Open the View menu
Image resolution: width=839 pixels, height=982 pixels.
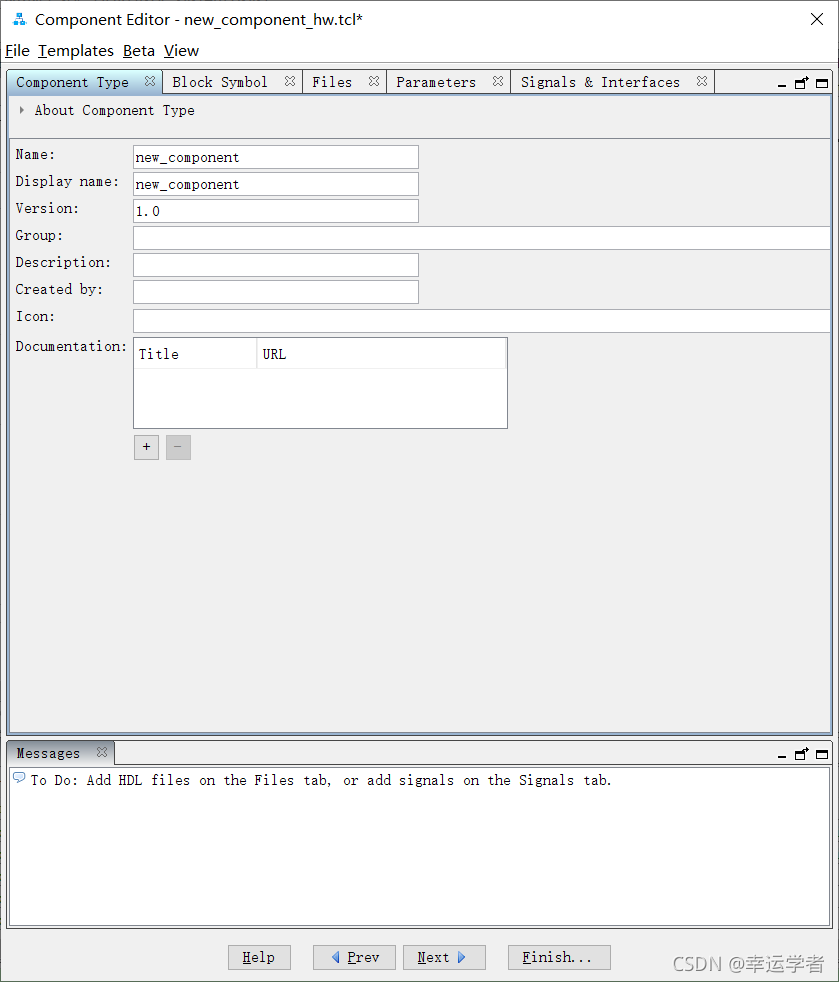182,51
